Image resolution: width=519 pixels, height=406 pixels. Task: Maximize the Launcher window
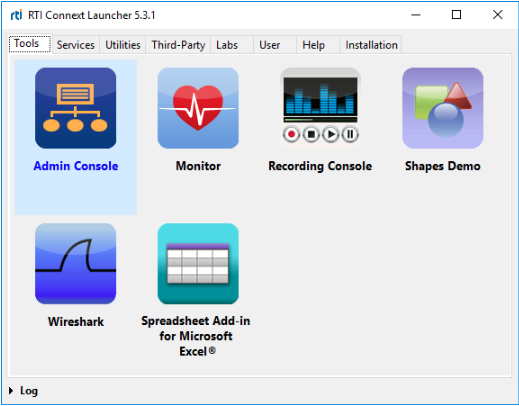(456, 15)
